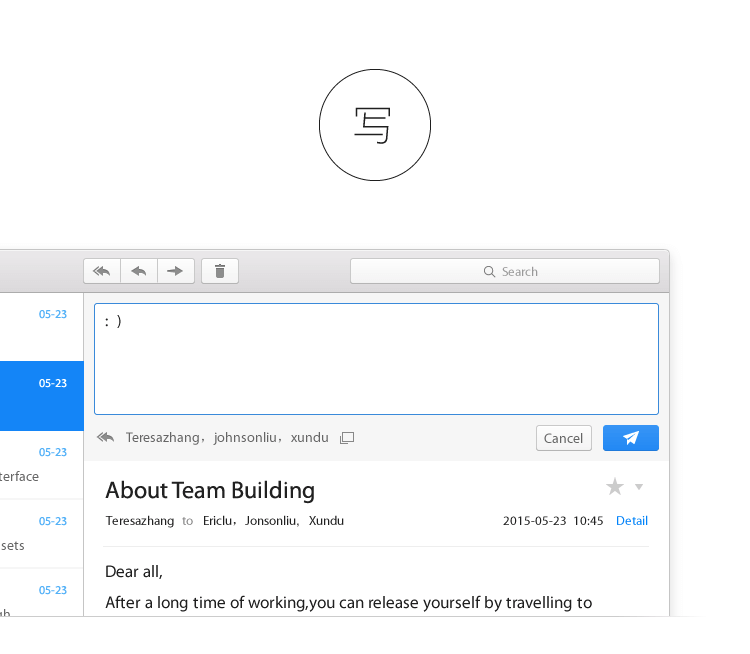Open the 05-23 mail ending in 'terface'
This screenshot has width=750, height=654.
[41, 465]
